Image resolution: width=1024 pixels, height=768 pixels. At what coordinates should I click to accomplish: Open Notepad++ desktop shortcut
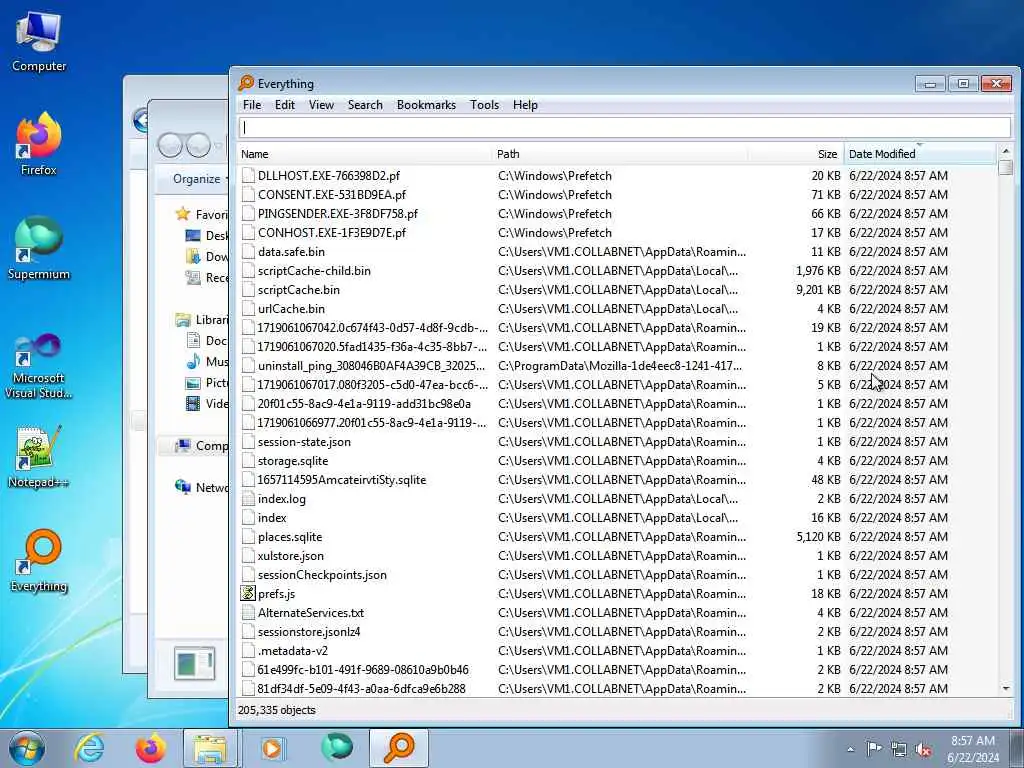click(x=39, y=457)
